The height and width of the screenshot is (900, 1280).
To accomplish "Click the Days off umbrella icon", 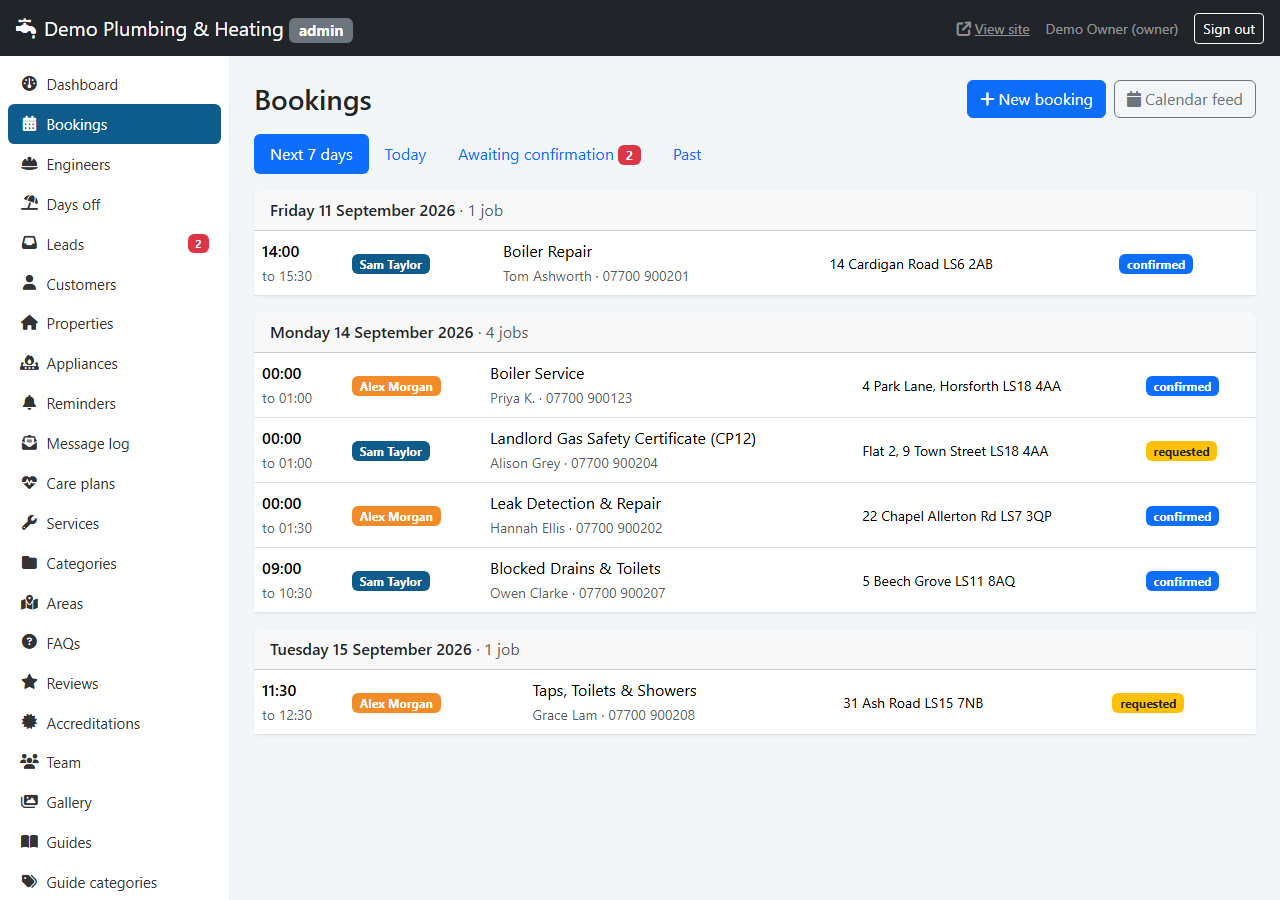I will tap(29, 204).
